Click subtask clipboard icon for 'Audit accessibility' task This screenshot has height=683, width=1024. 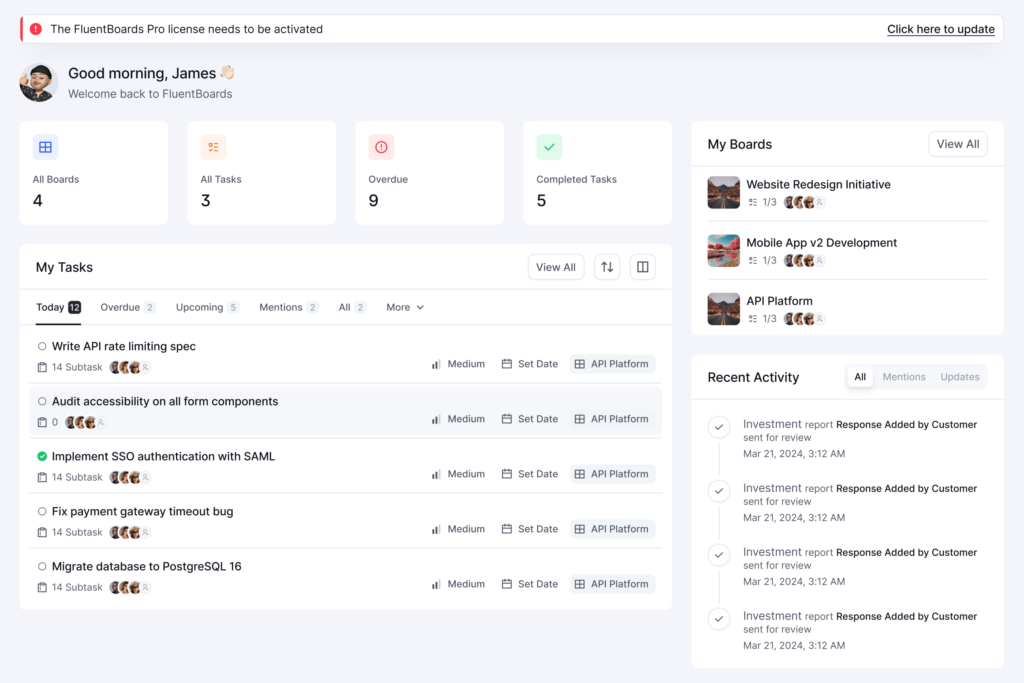click(x=42, y=422)
